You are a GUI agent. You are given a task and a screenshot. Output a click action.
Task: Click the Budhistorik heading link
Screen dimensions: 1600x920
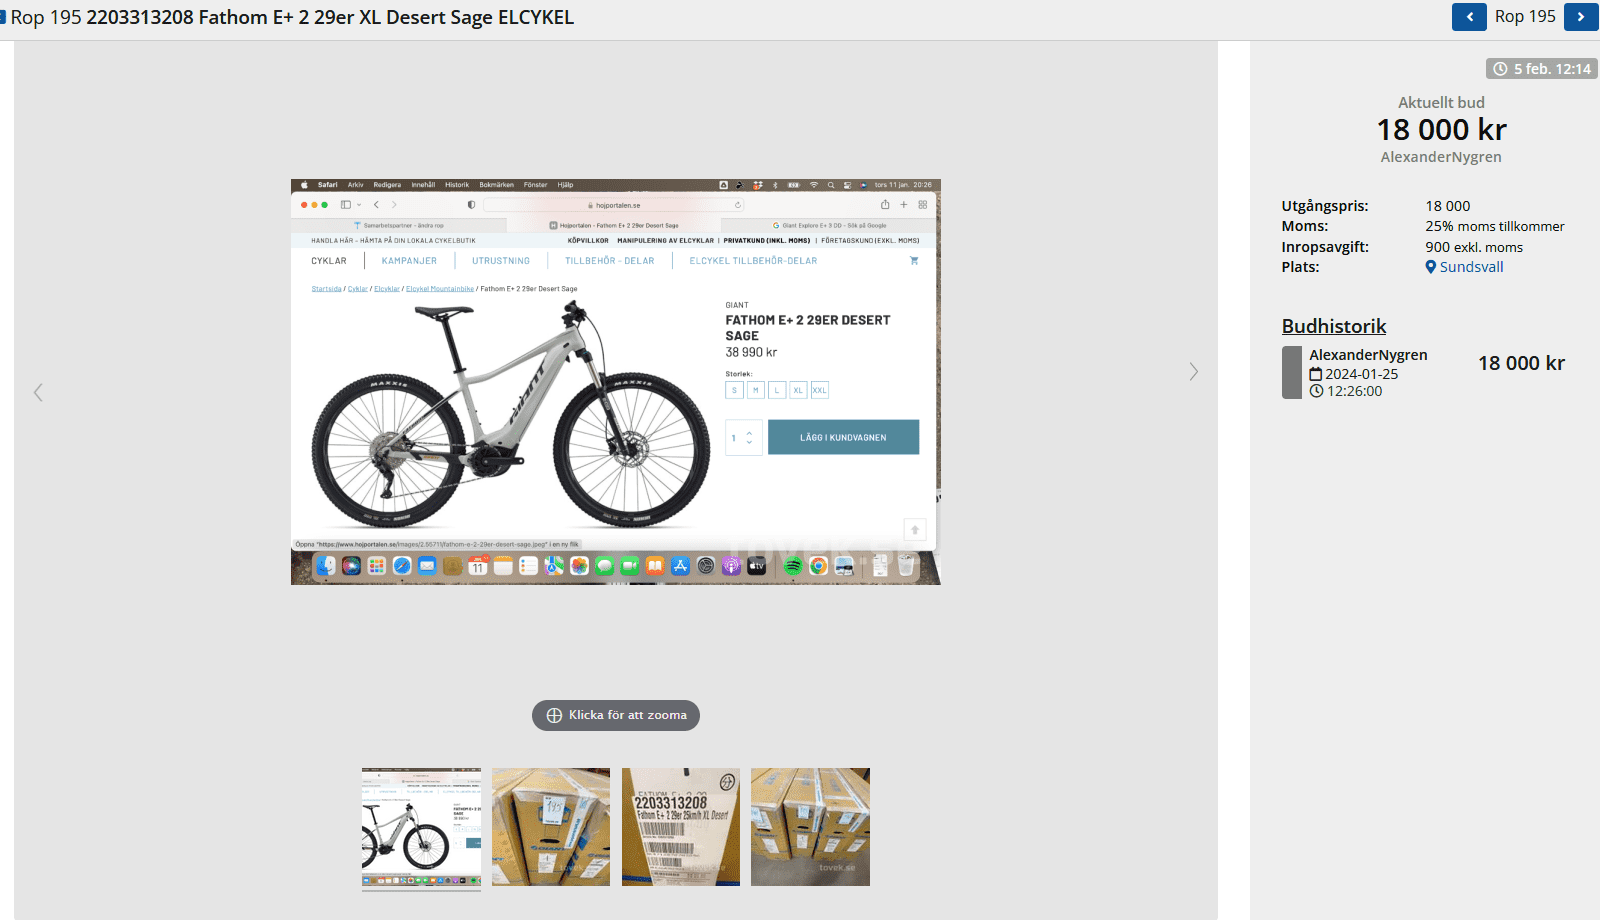tap(1334, 326)
